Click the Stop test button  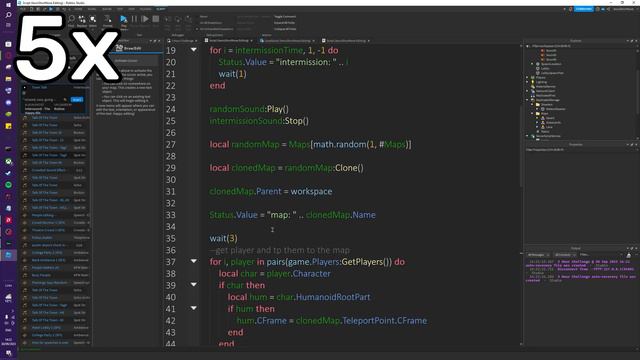(x=156, y=19)
